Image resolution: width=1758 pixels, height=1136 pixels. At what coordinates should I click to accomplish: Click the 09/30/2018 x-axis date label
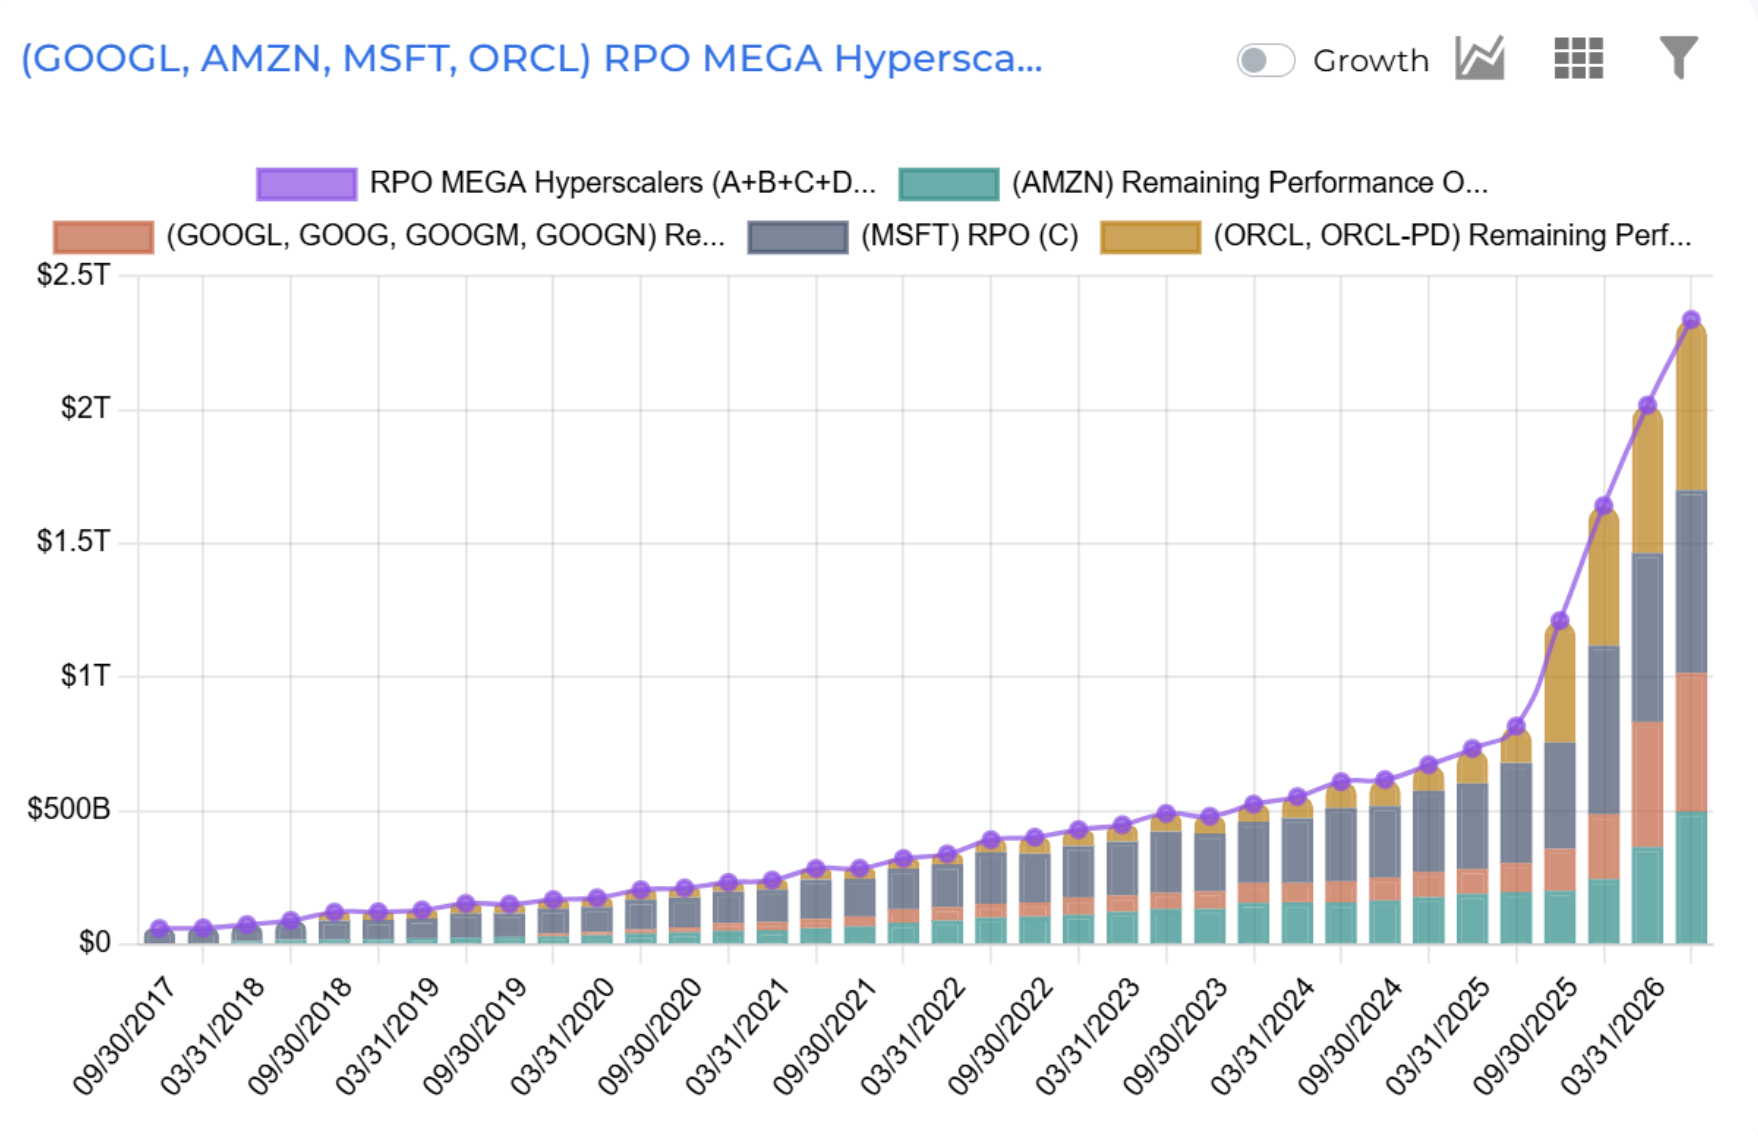tap(299, 1036)
